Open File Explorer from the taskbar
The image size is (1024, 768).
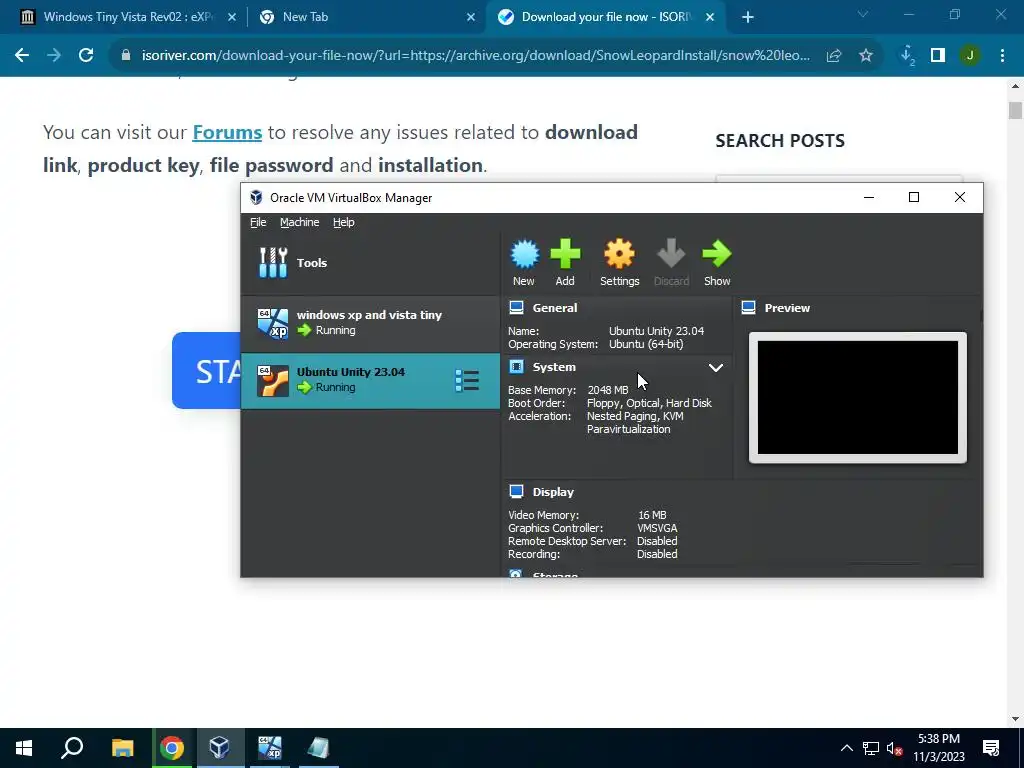click(123, 748)
